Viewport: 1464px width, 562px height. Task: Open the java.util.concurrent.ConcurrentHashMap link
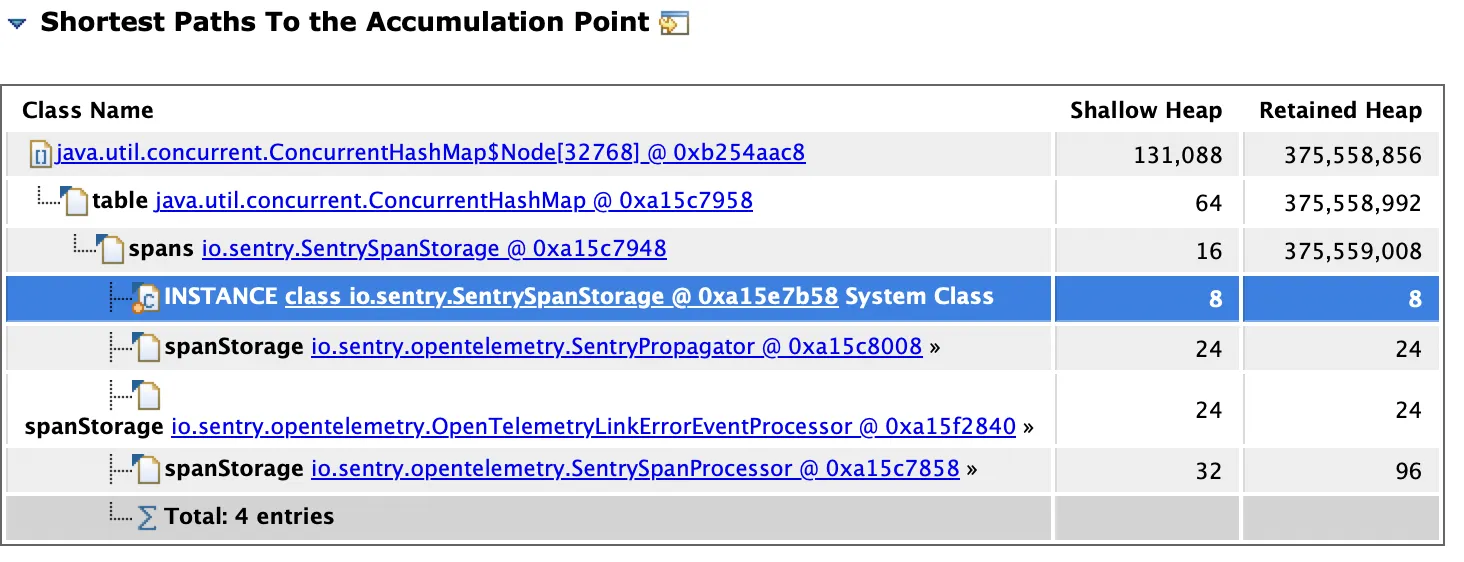pos(453,201)
